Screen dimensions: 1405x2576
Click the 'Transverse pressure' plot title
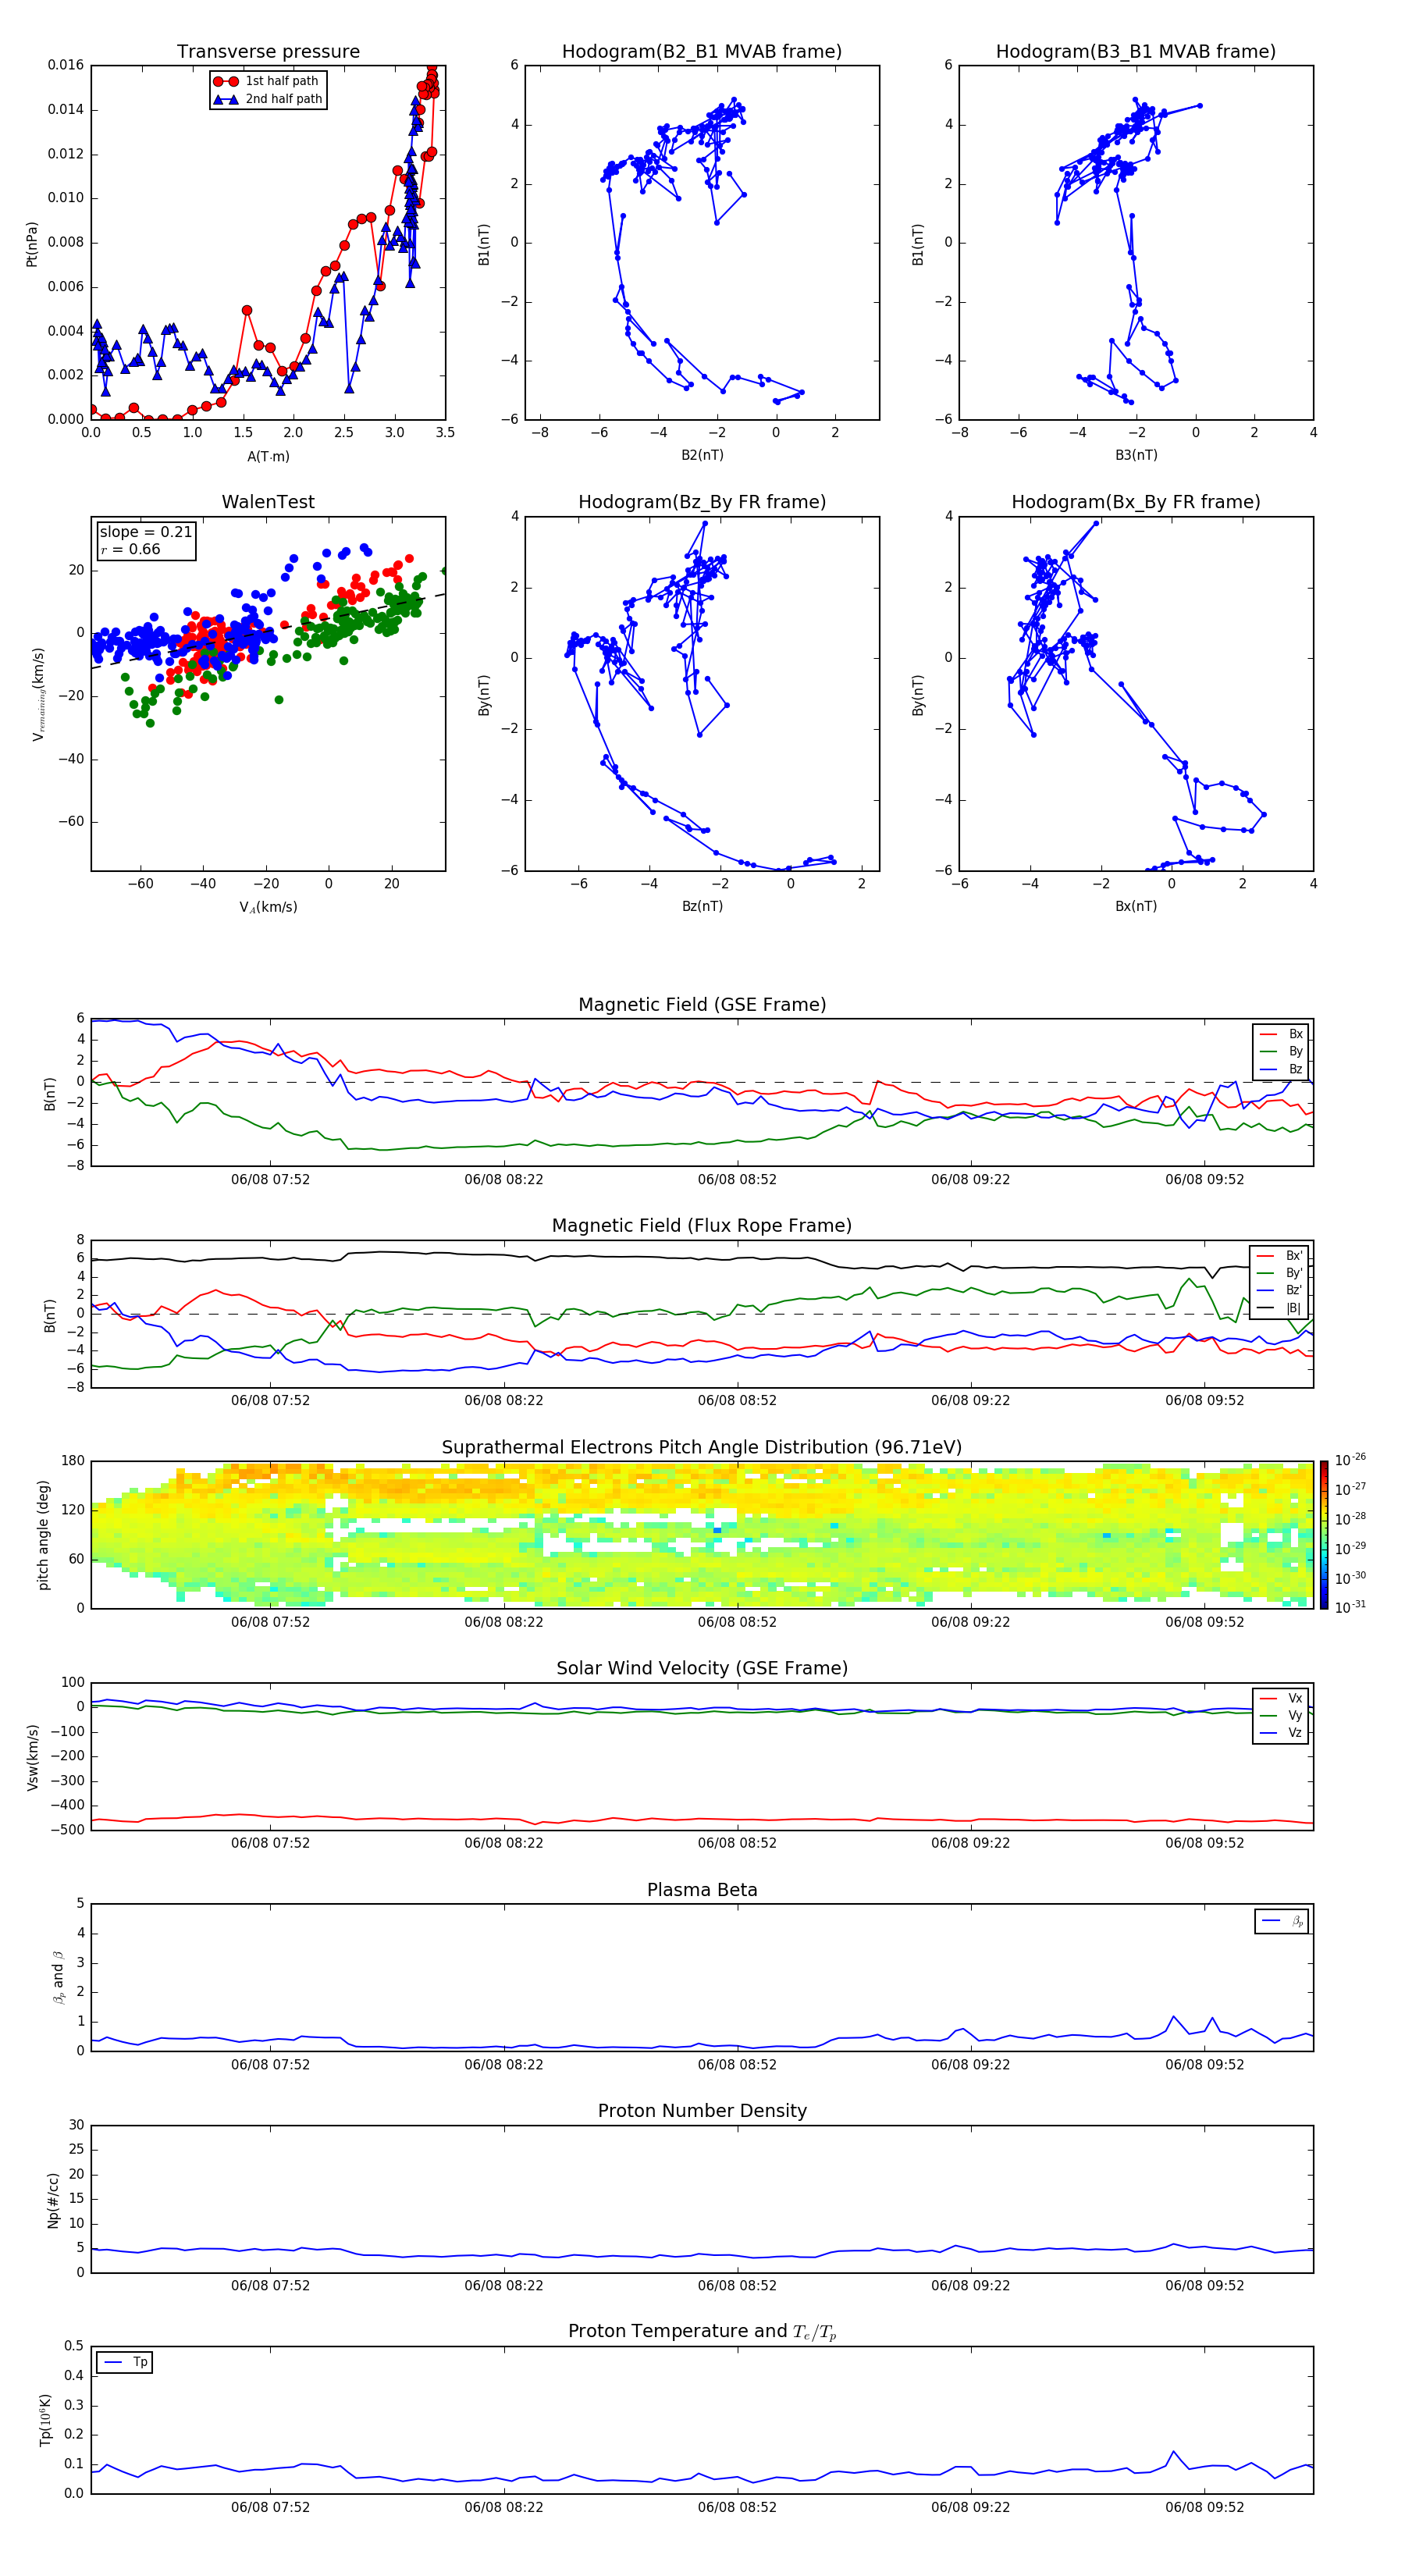coord(268,51)
